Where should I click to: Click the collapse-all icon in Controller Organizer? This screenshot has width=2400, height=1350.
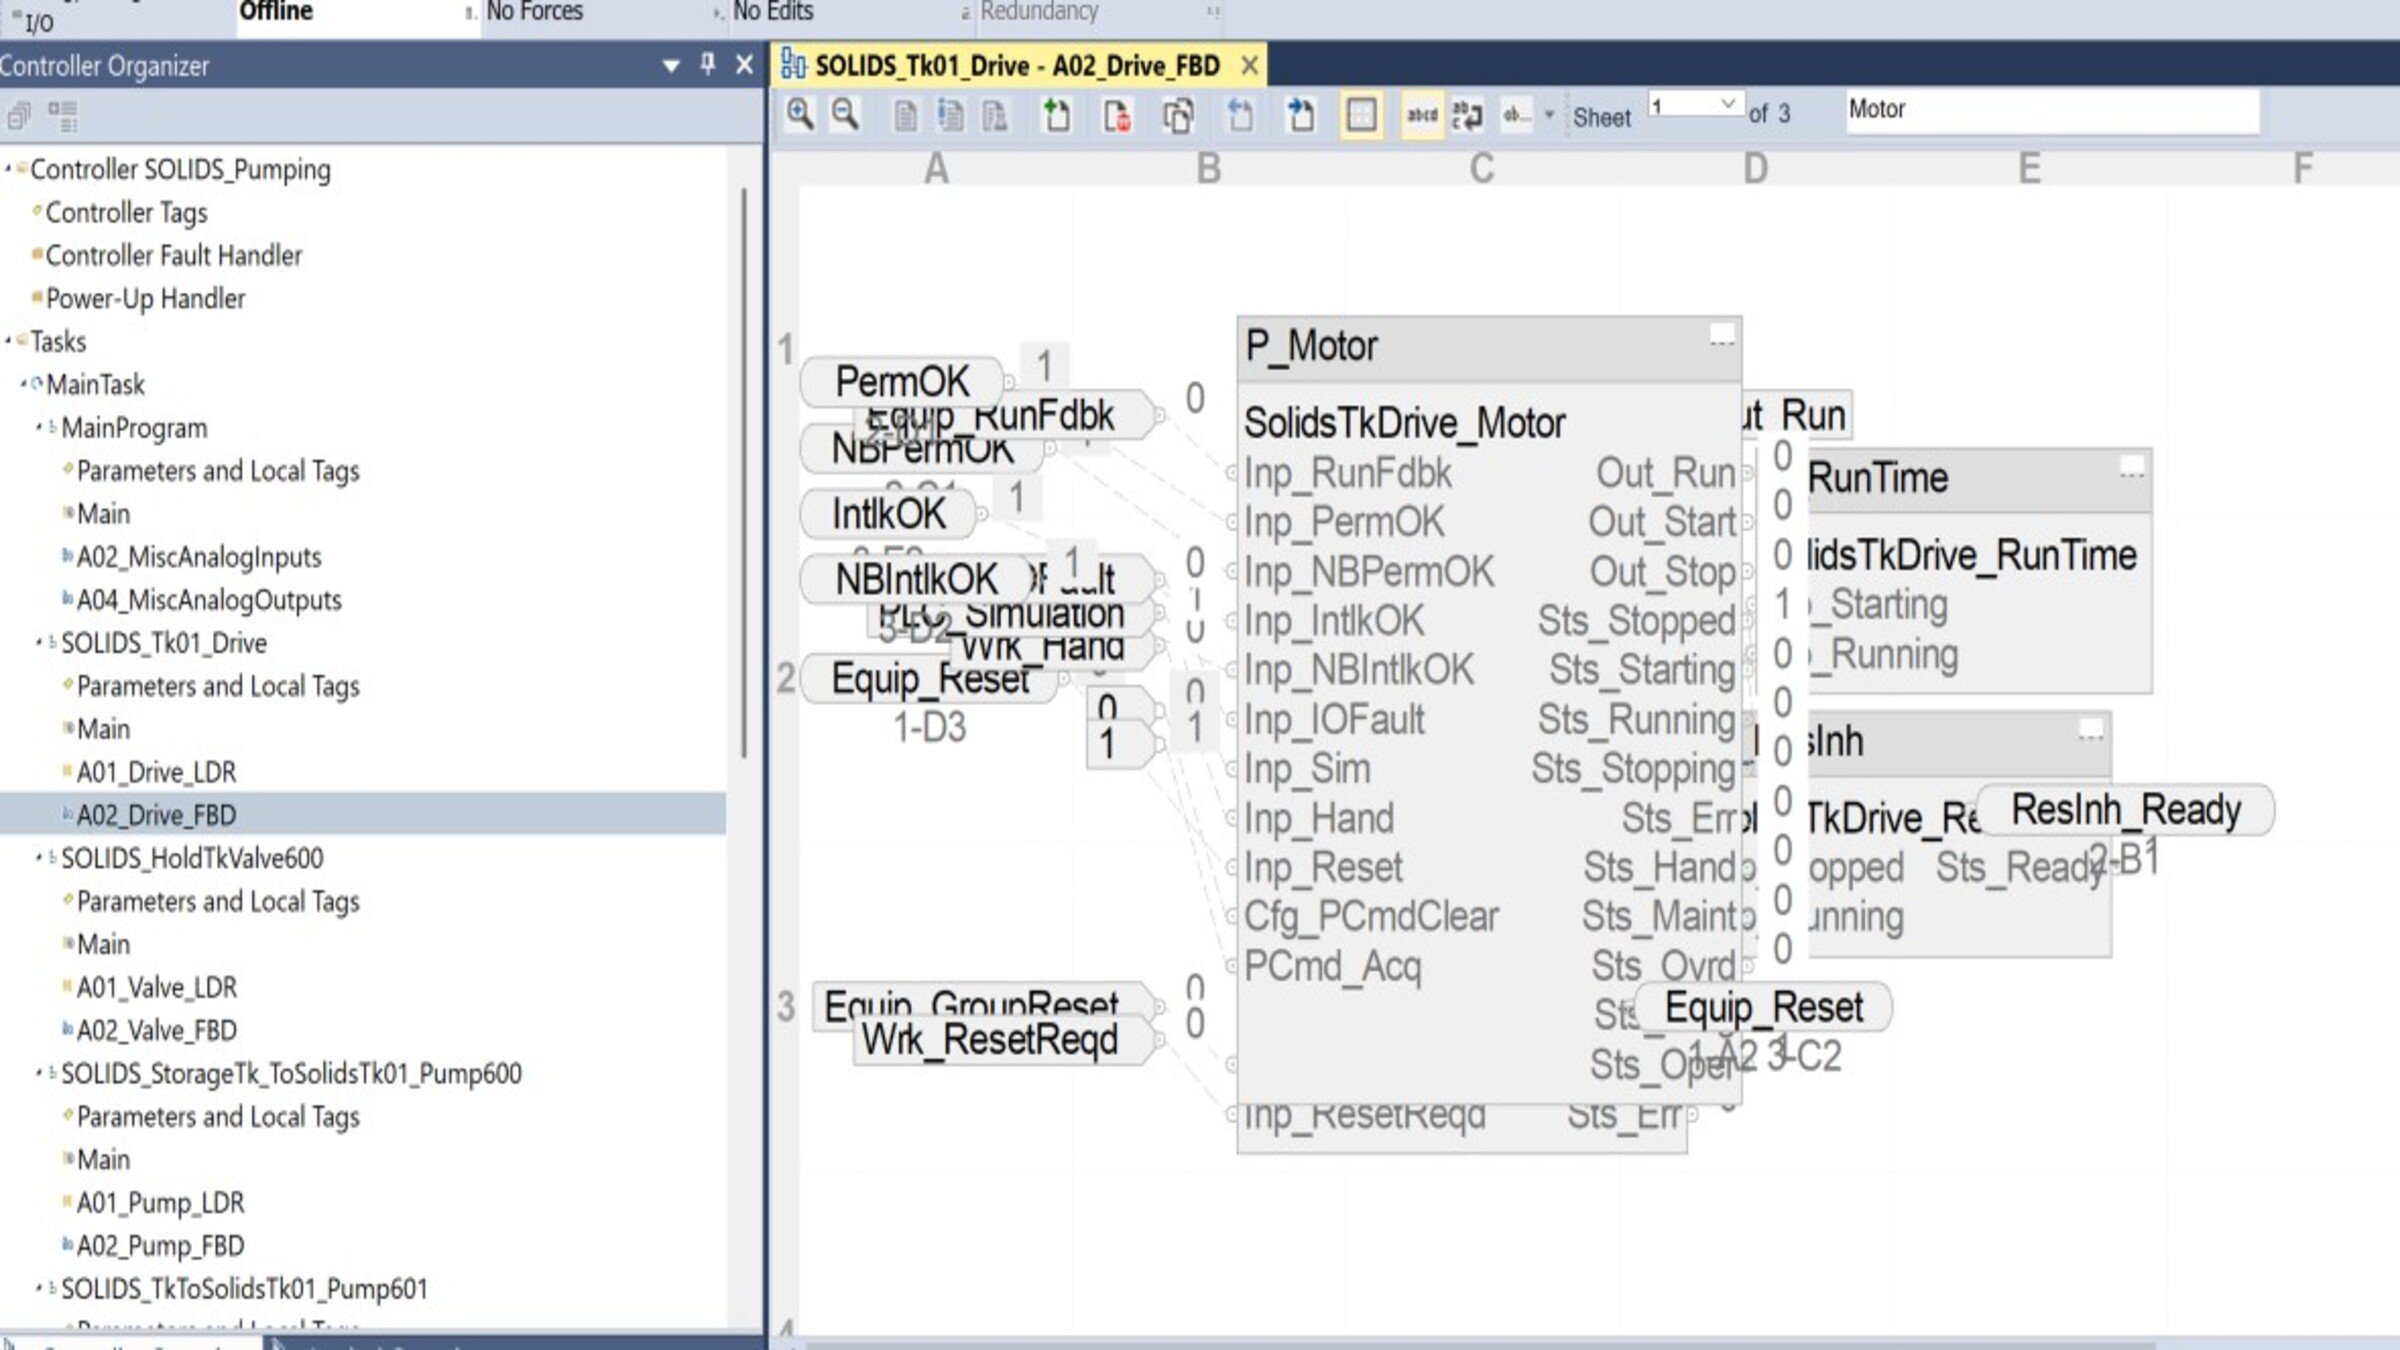[19, 117]
